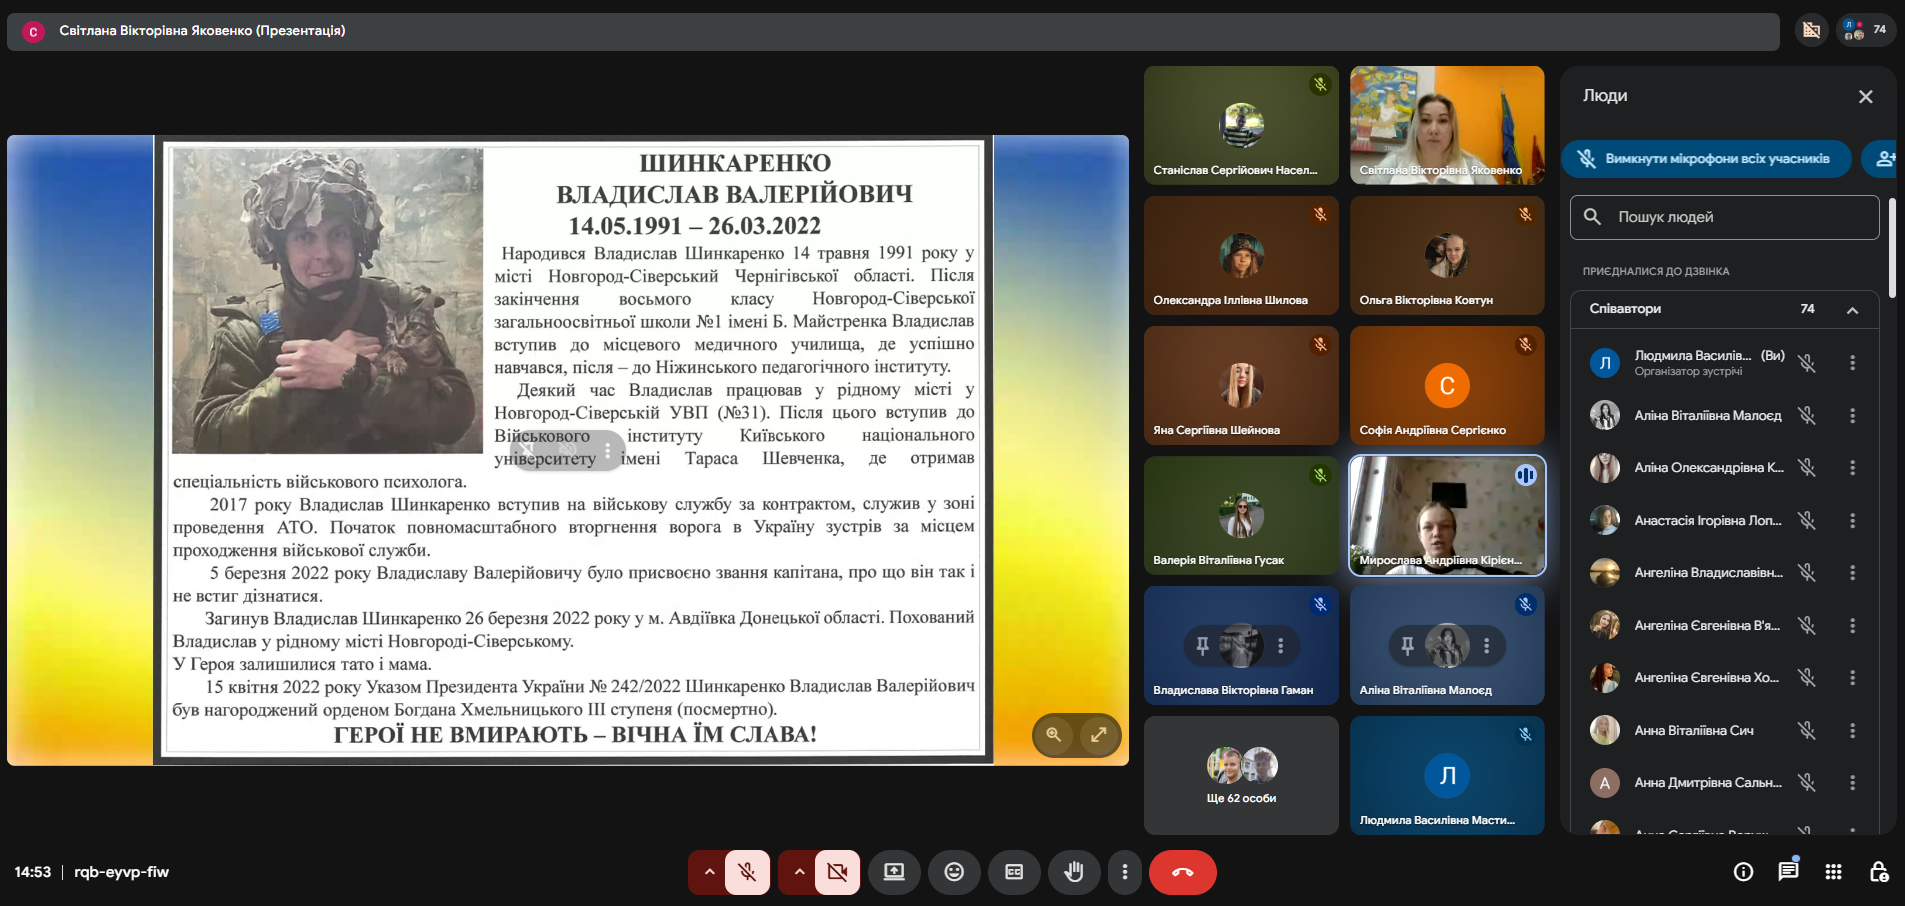The height and width of the screenshot is (906, 1905).
Task: Collapse the Співавтори section
Action: point(1852,310)
